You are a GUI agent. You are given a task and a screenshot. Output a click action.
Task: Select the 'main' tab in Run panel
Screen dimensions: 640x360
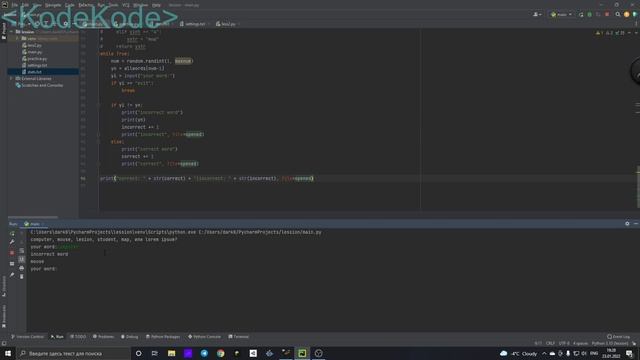(34, 224)
